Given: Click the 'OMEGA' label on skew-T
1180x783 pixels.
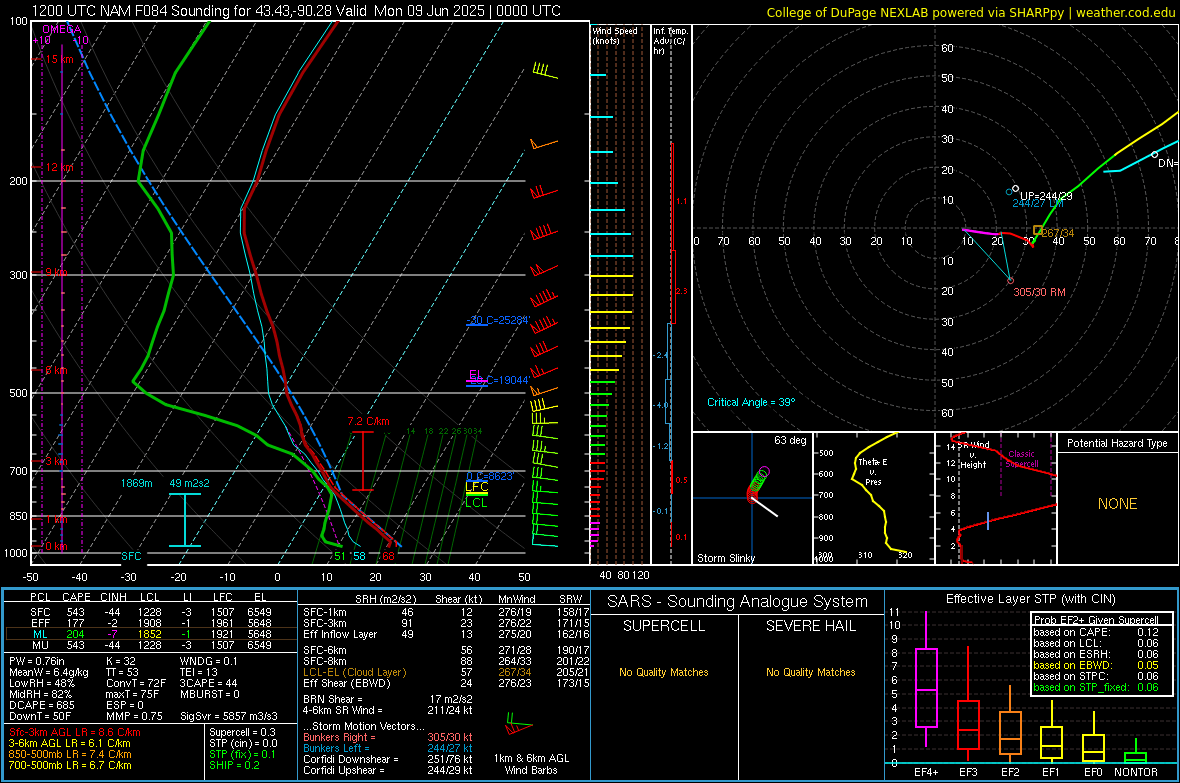Looking at the screenshot, I should 62,29.
